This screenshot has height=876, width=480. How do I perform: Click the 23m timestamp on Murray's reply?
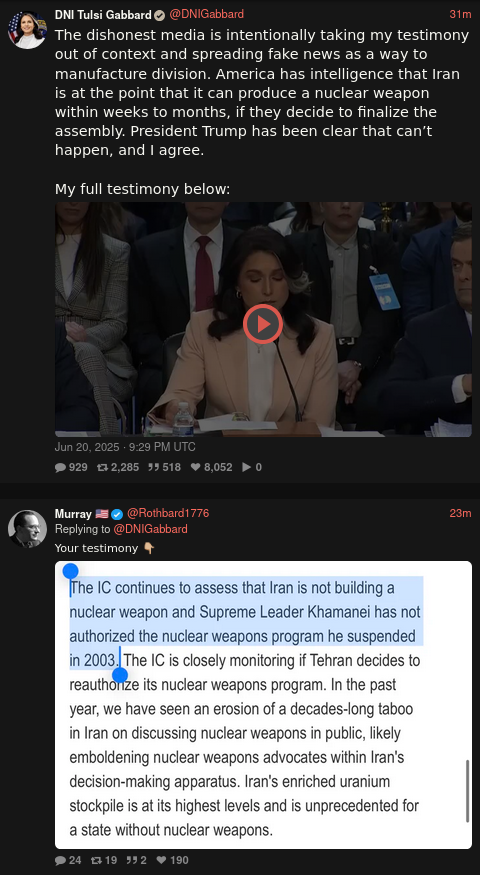pos(460,513)
